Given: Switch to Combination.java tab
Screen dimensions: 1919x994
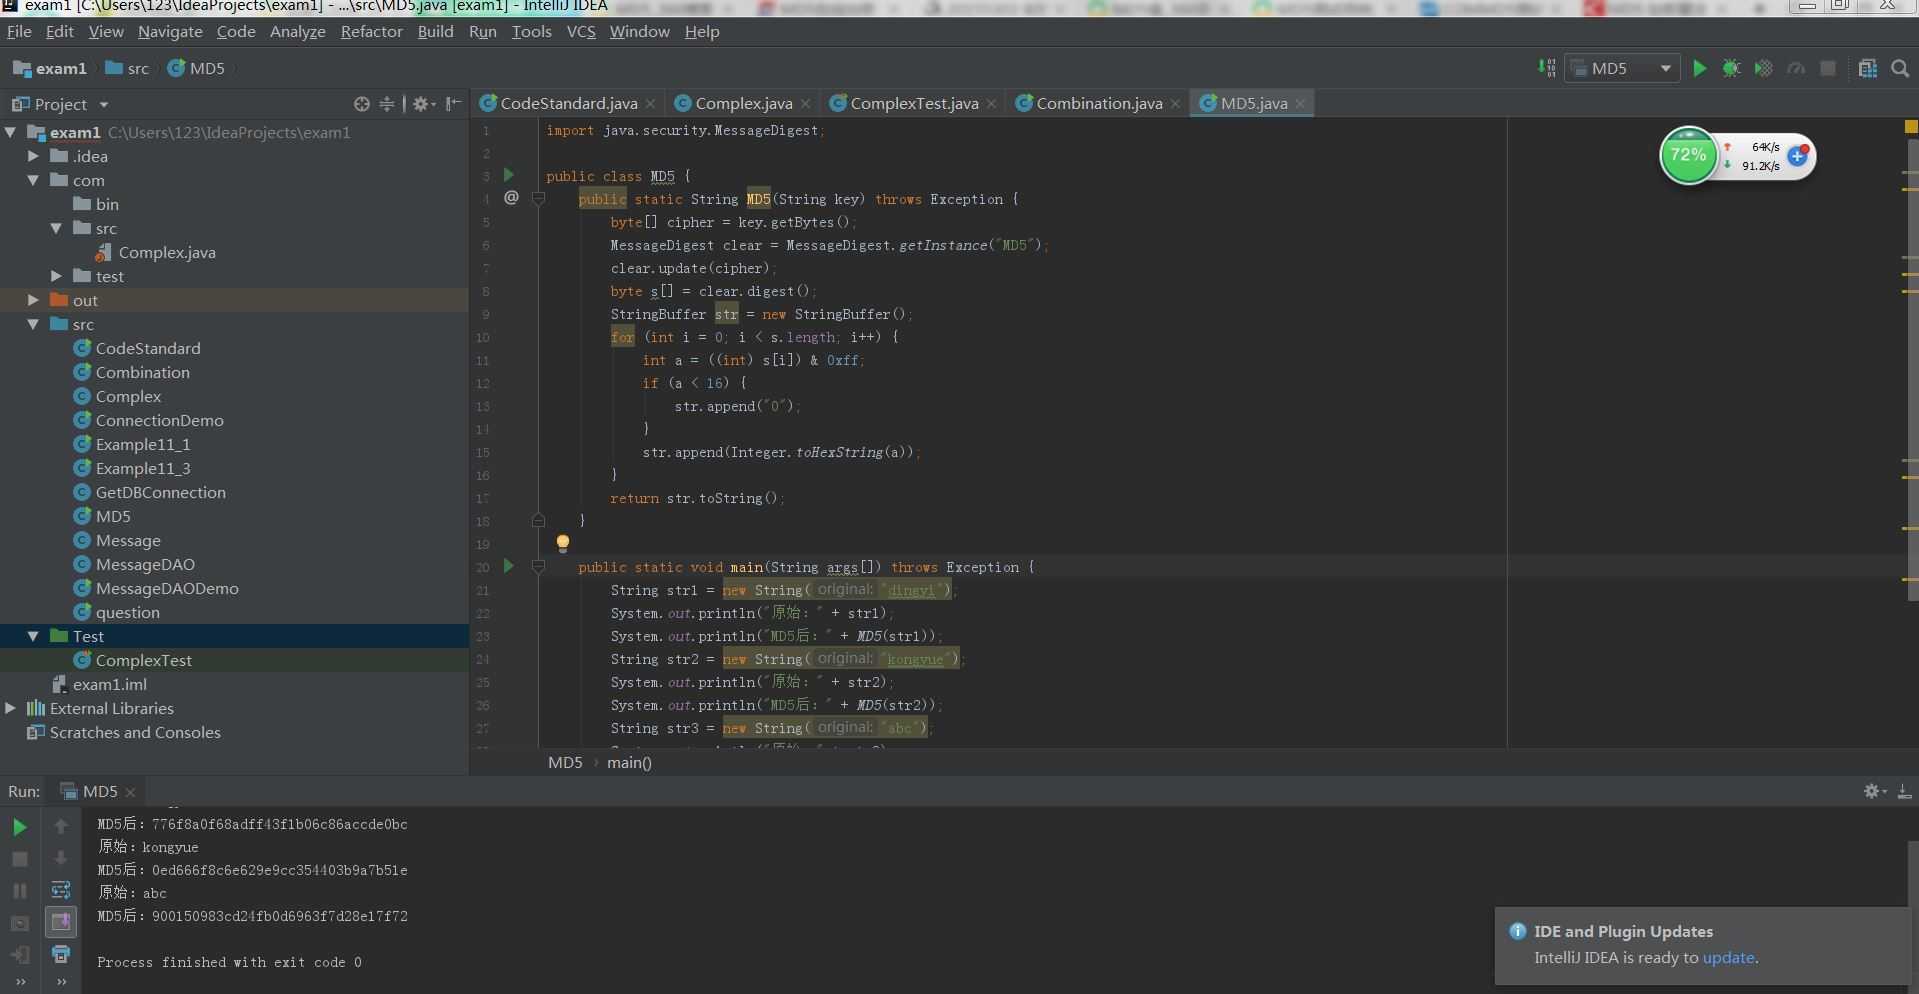Looking at the screenshot, I should coord(1099,103).
